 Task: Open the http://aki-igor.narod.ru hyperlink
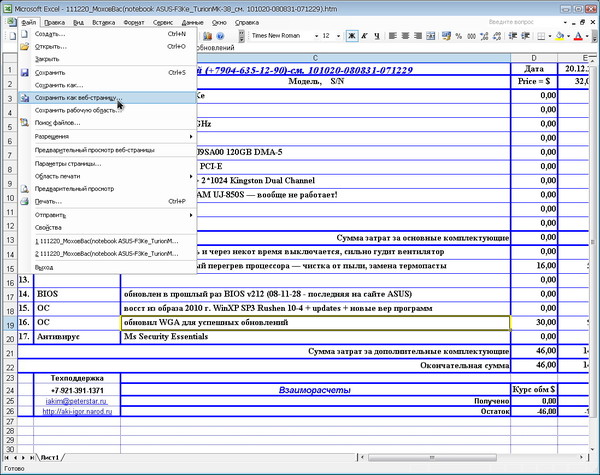pyautogui.click(x=77, y=411)
